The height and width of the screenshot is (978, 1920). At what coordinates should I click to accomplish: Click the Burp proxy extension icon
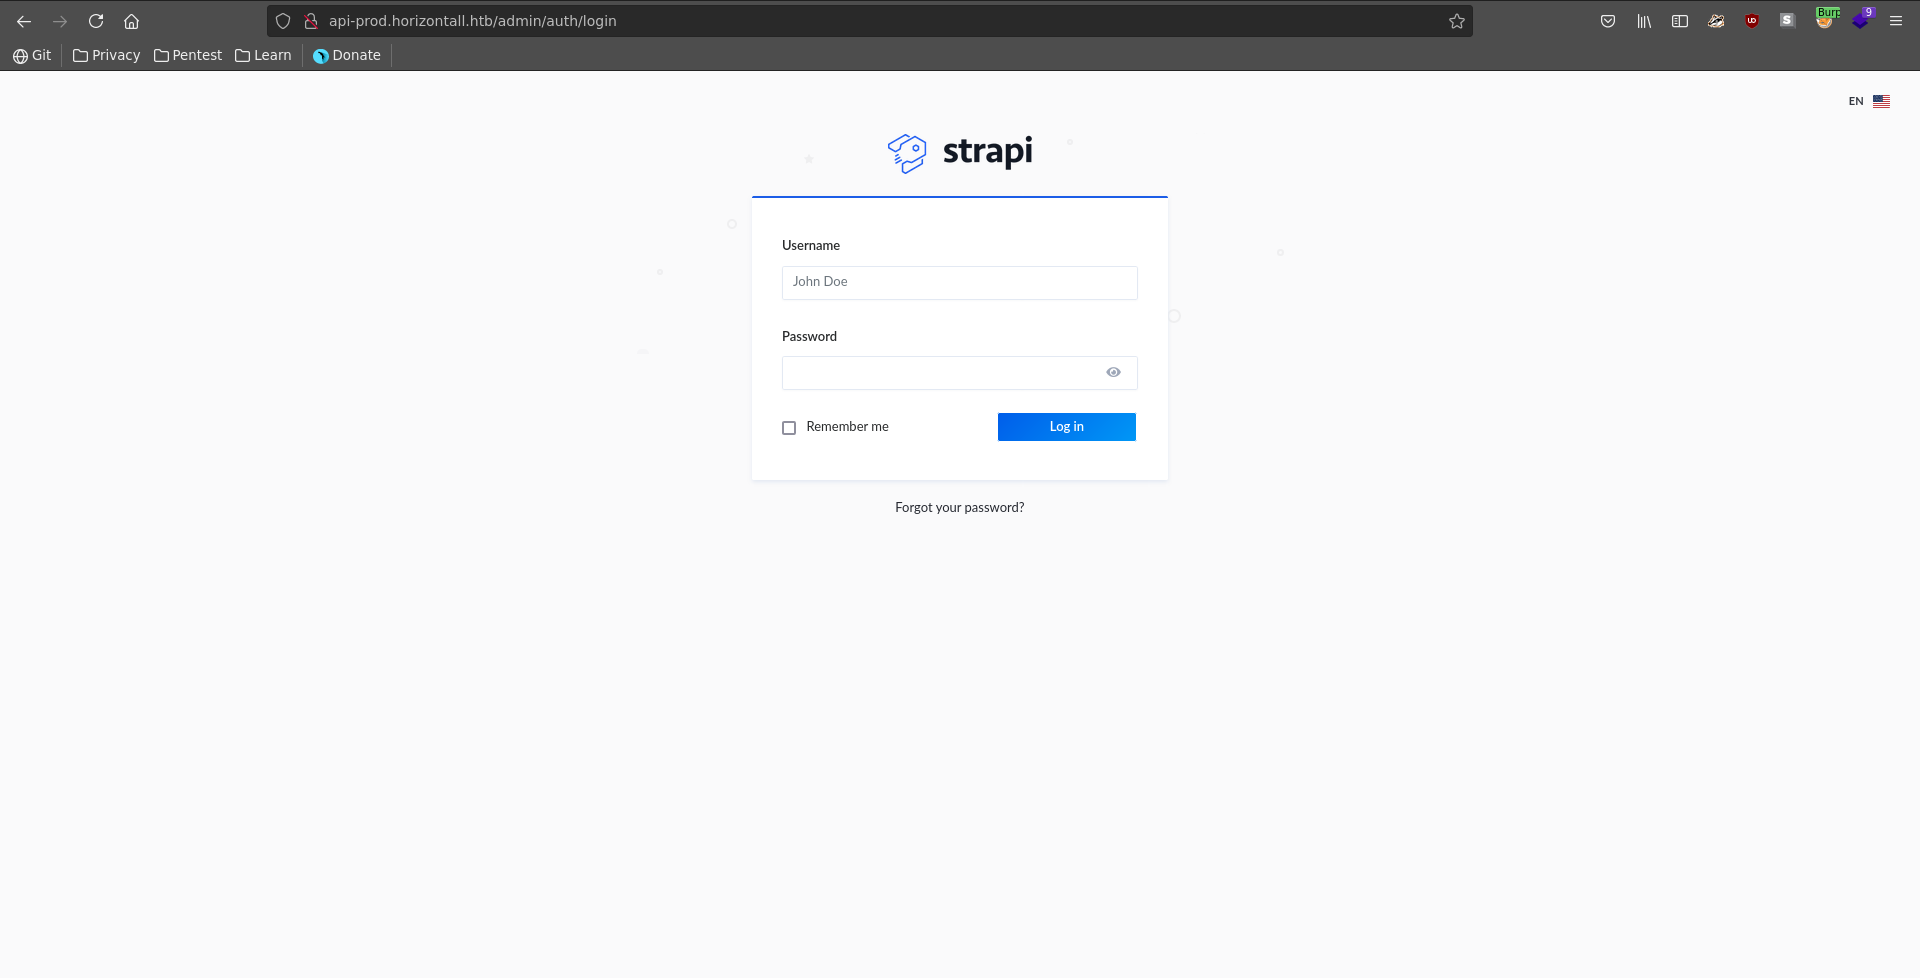coord(1826,20)
